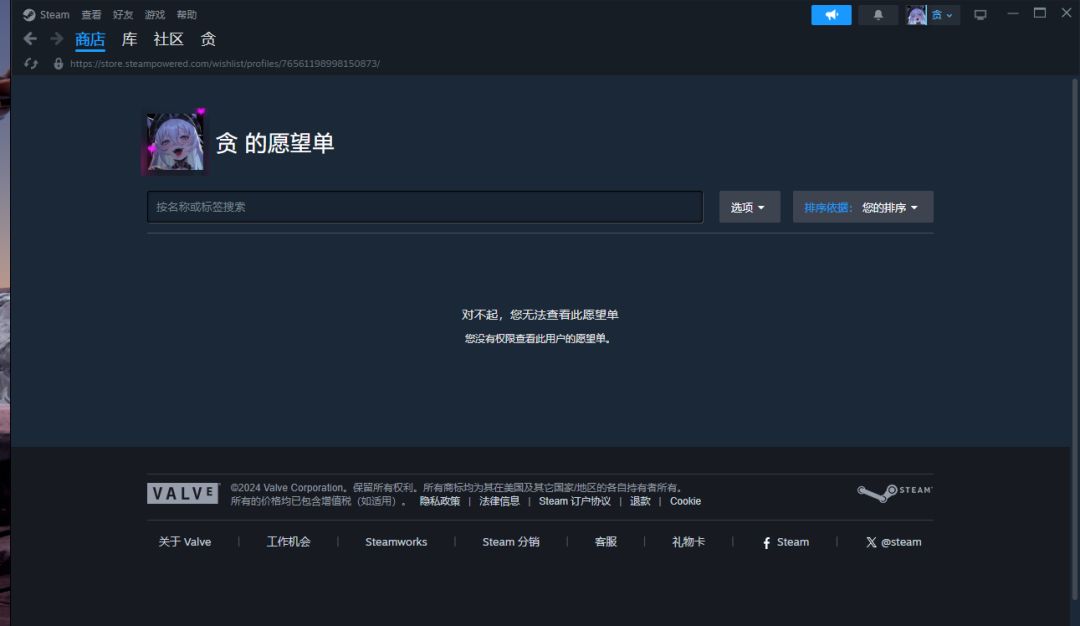Switch to the 社区 tab
This screenshot has height=626, width=1080.
tap(168, 39)
